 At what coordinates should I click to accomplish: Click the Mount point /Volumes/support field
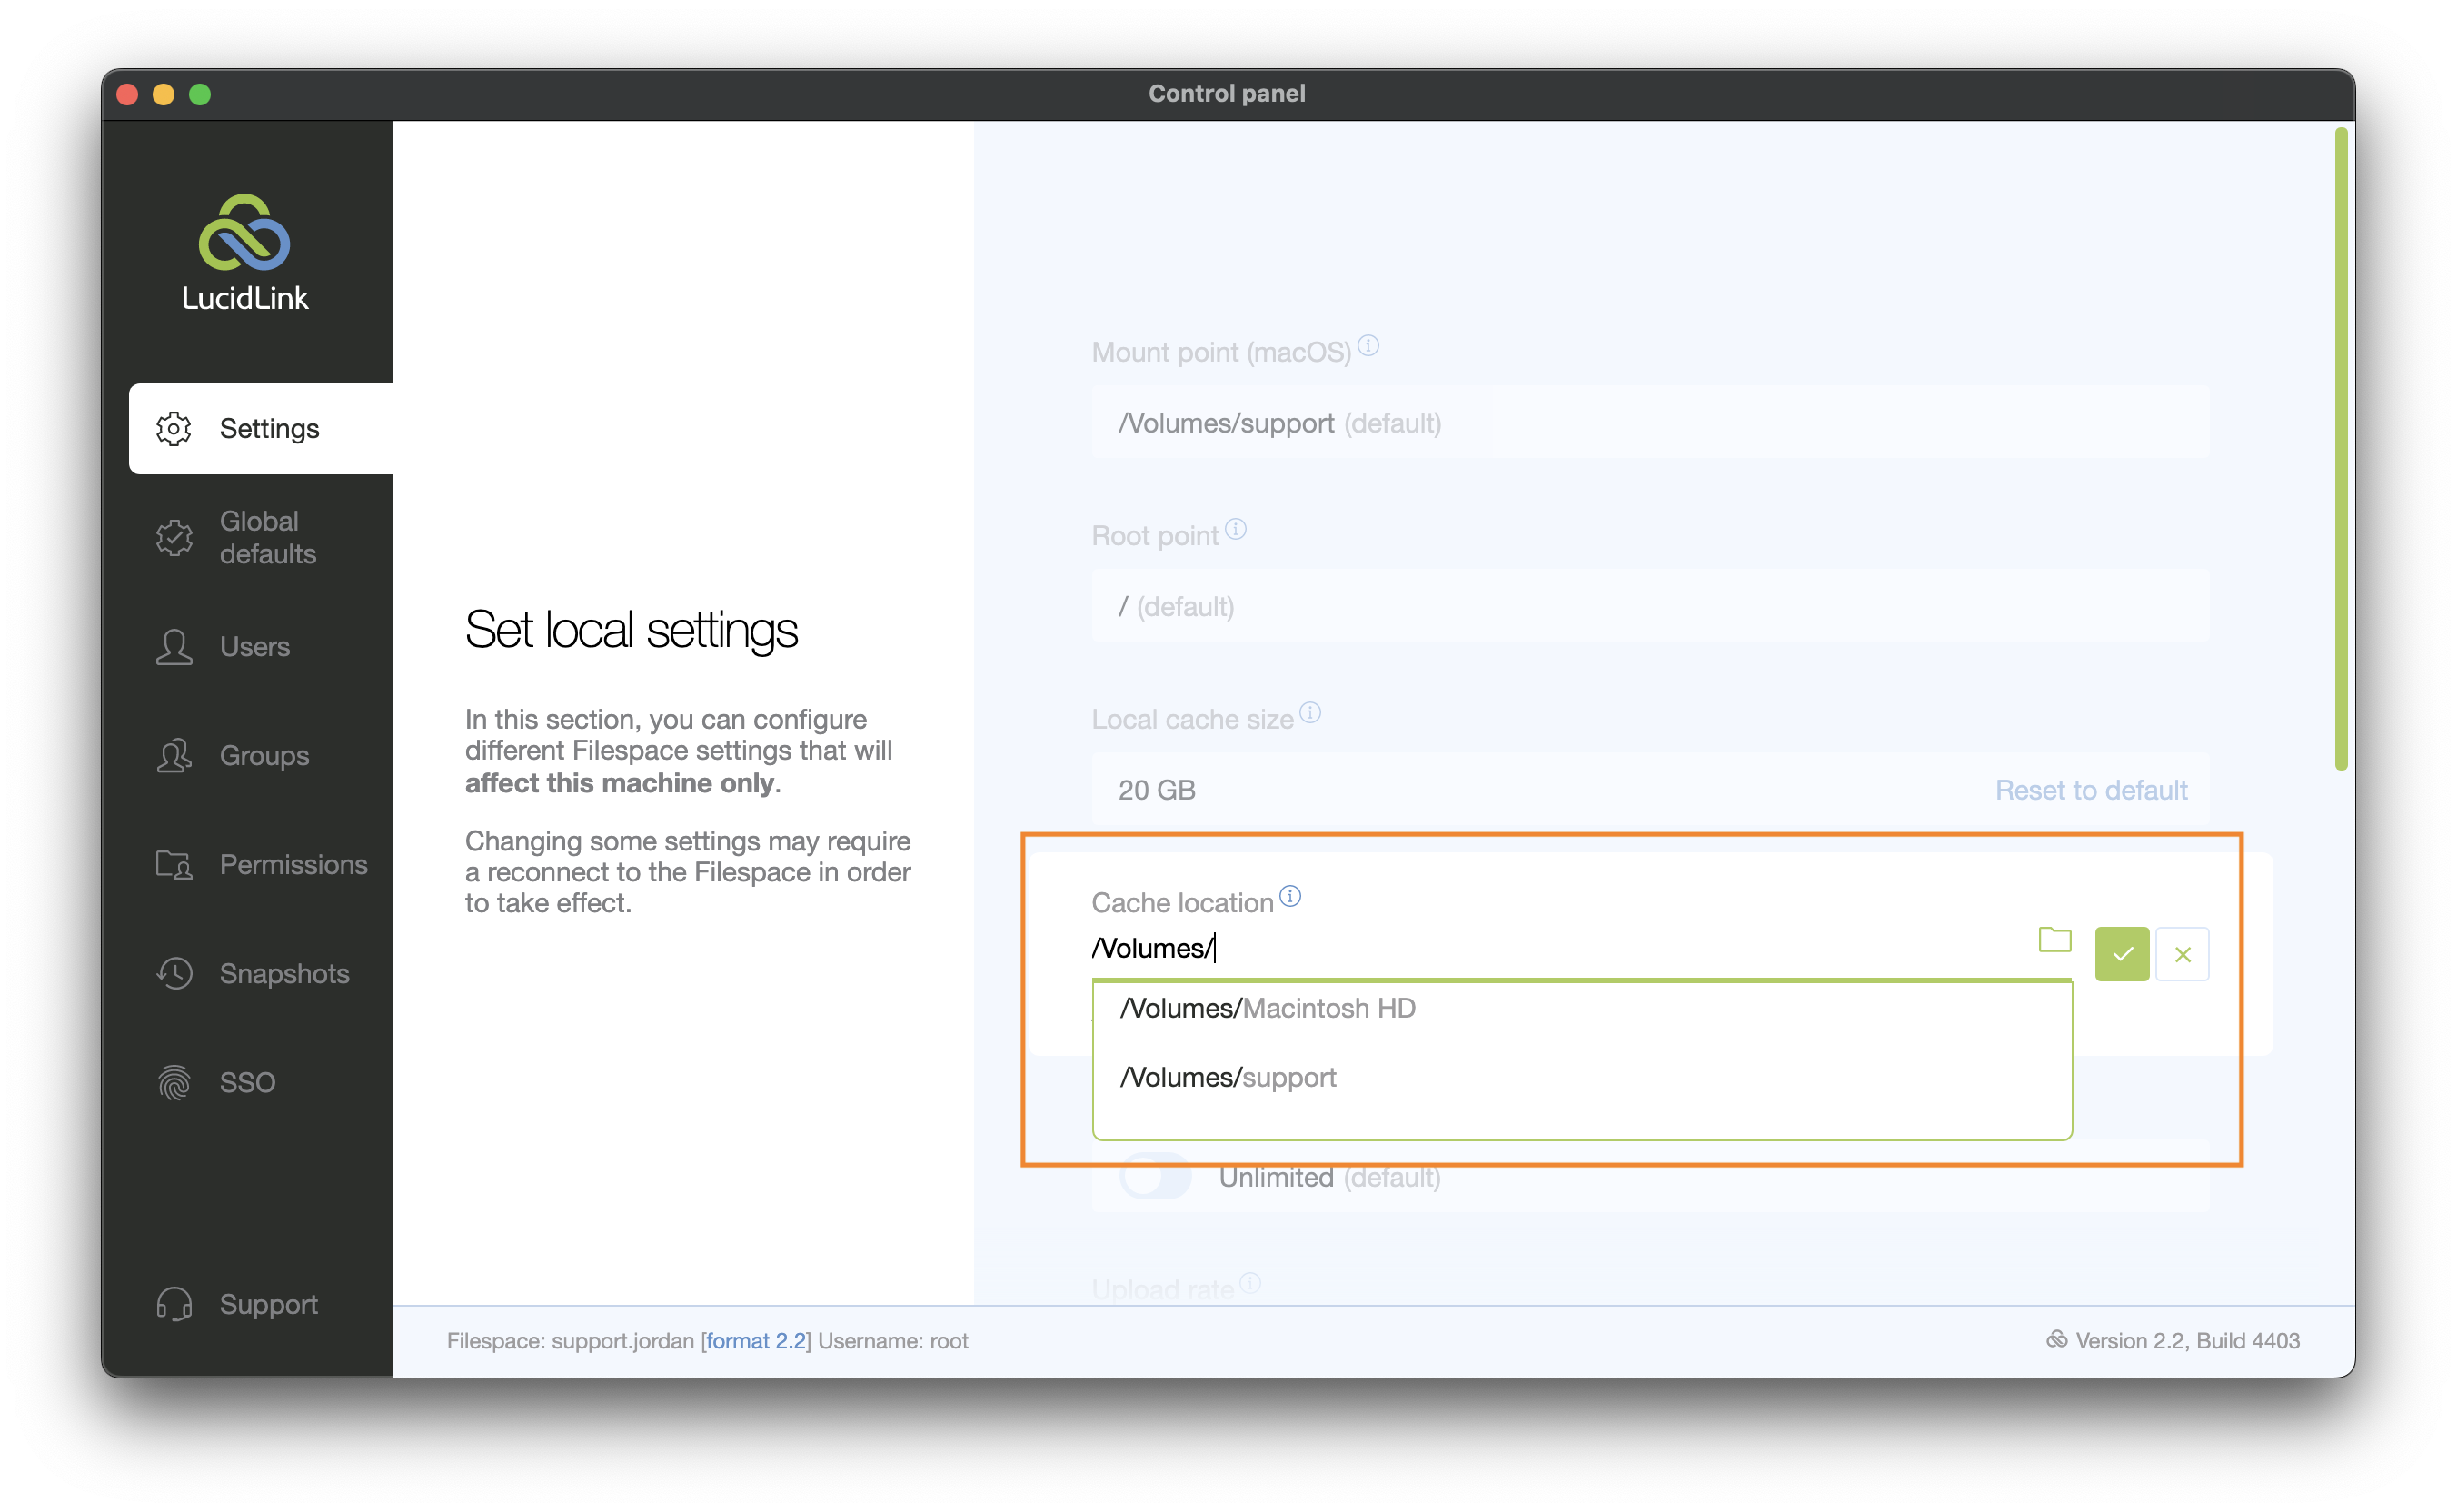1651,423
